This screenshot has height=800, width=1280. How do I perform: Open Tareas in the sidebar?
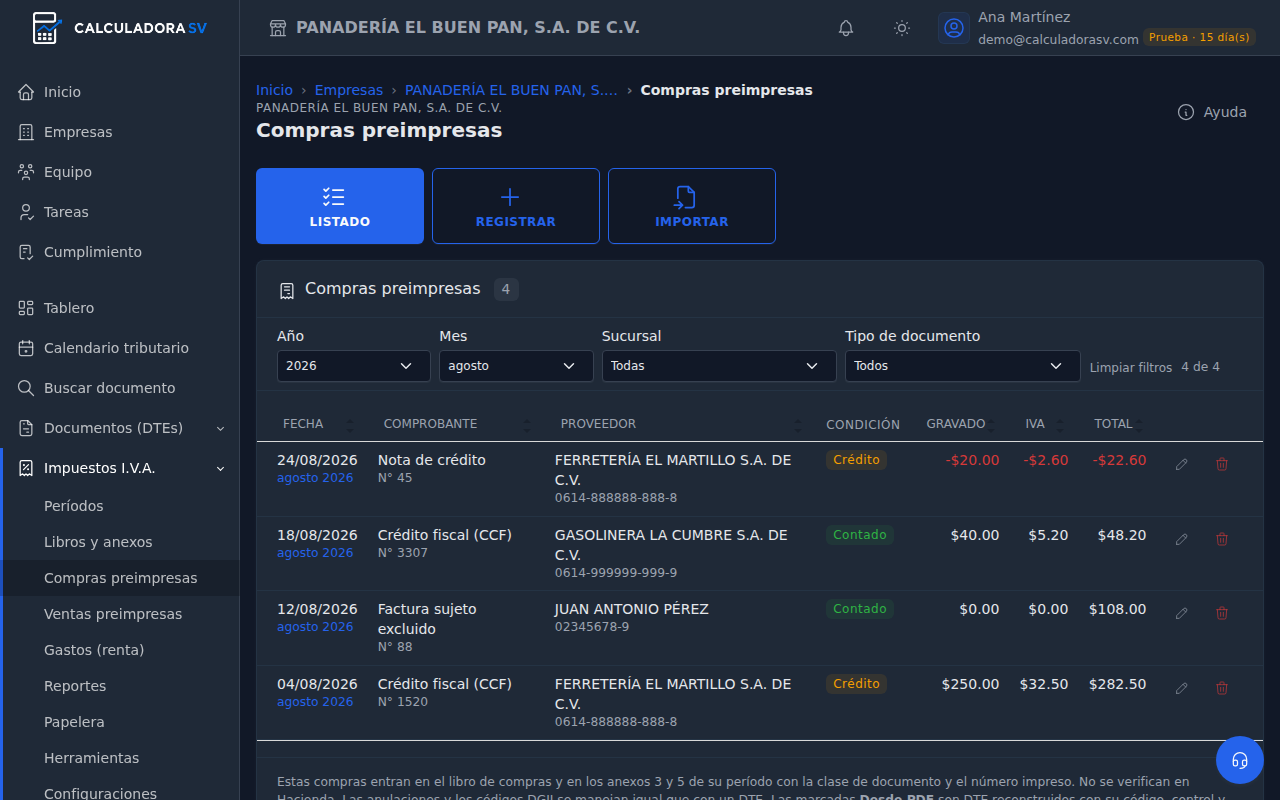pyautogui.click(x=121, y=212)
